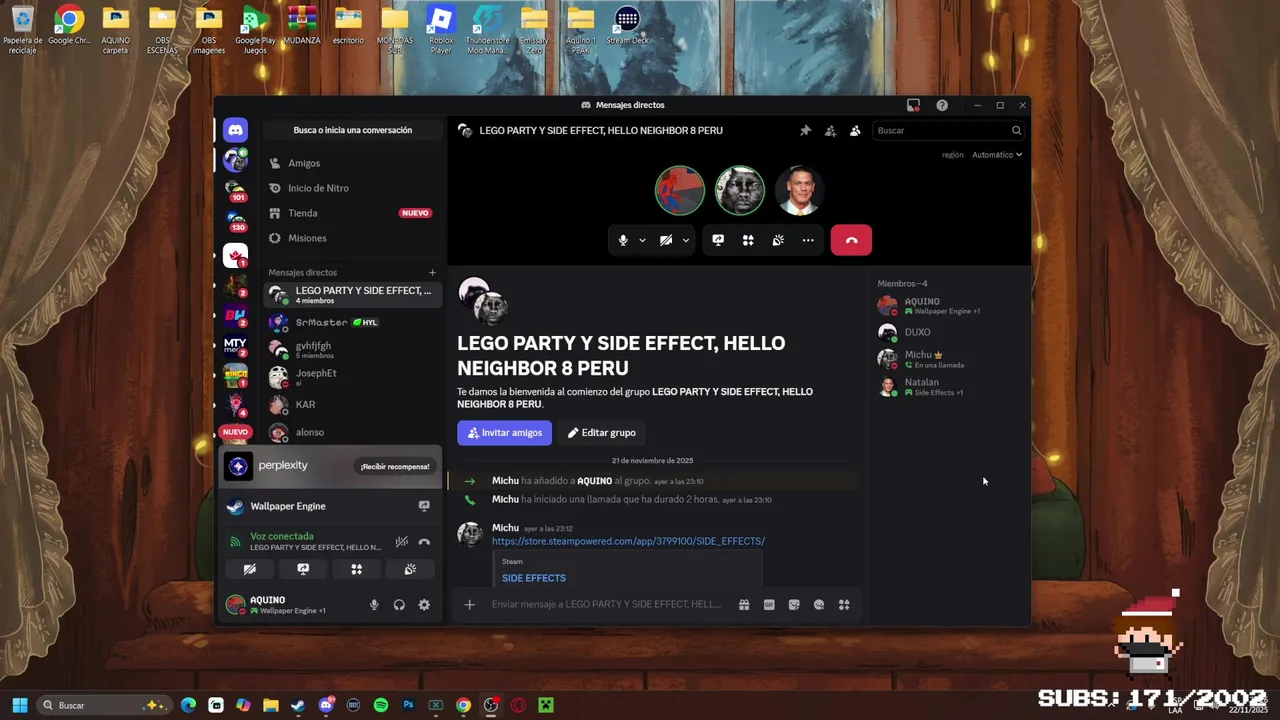Open the Tienda page
Screen dimensions: 1280x720
352,213
